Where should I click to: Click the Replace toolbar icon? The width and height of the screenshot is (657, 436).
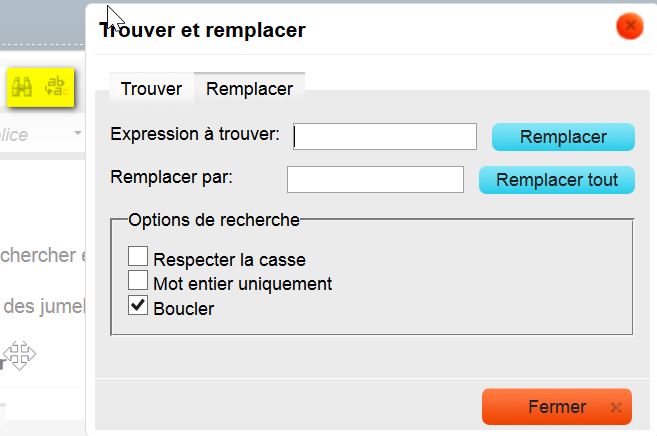click(x=57, y=89)
